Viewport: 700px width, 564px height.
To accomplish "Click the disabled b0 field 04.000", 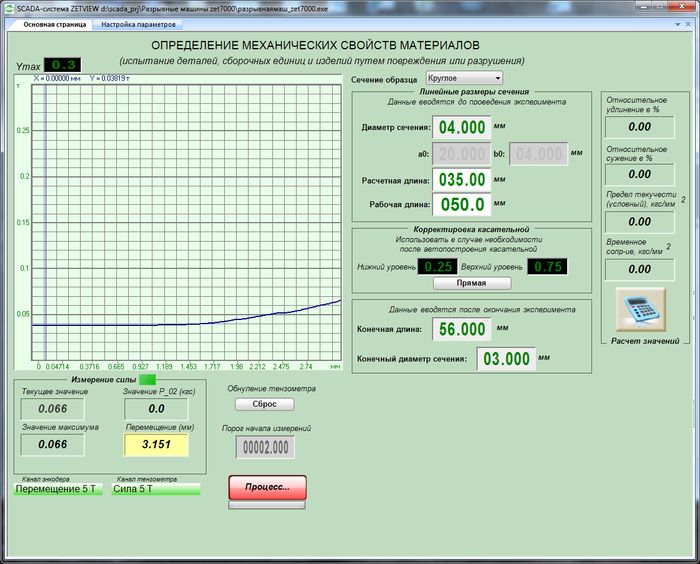I will pyautogui.click(x=539, y=154).
